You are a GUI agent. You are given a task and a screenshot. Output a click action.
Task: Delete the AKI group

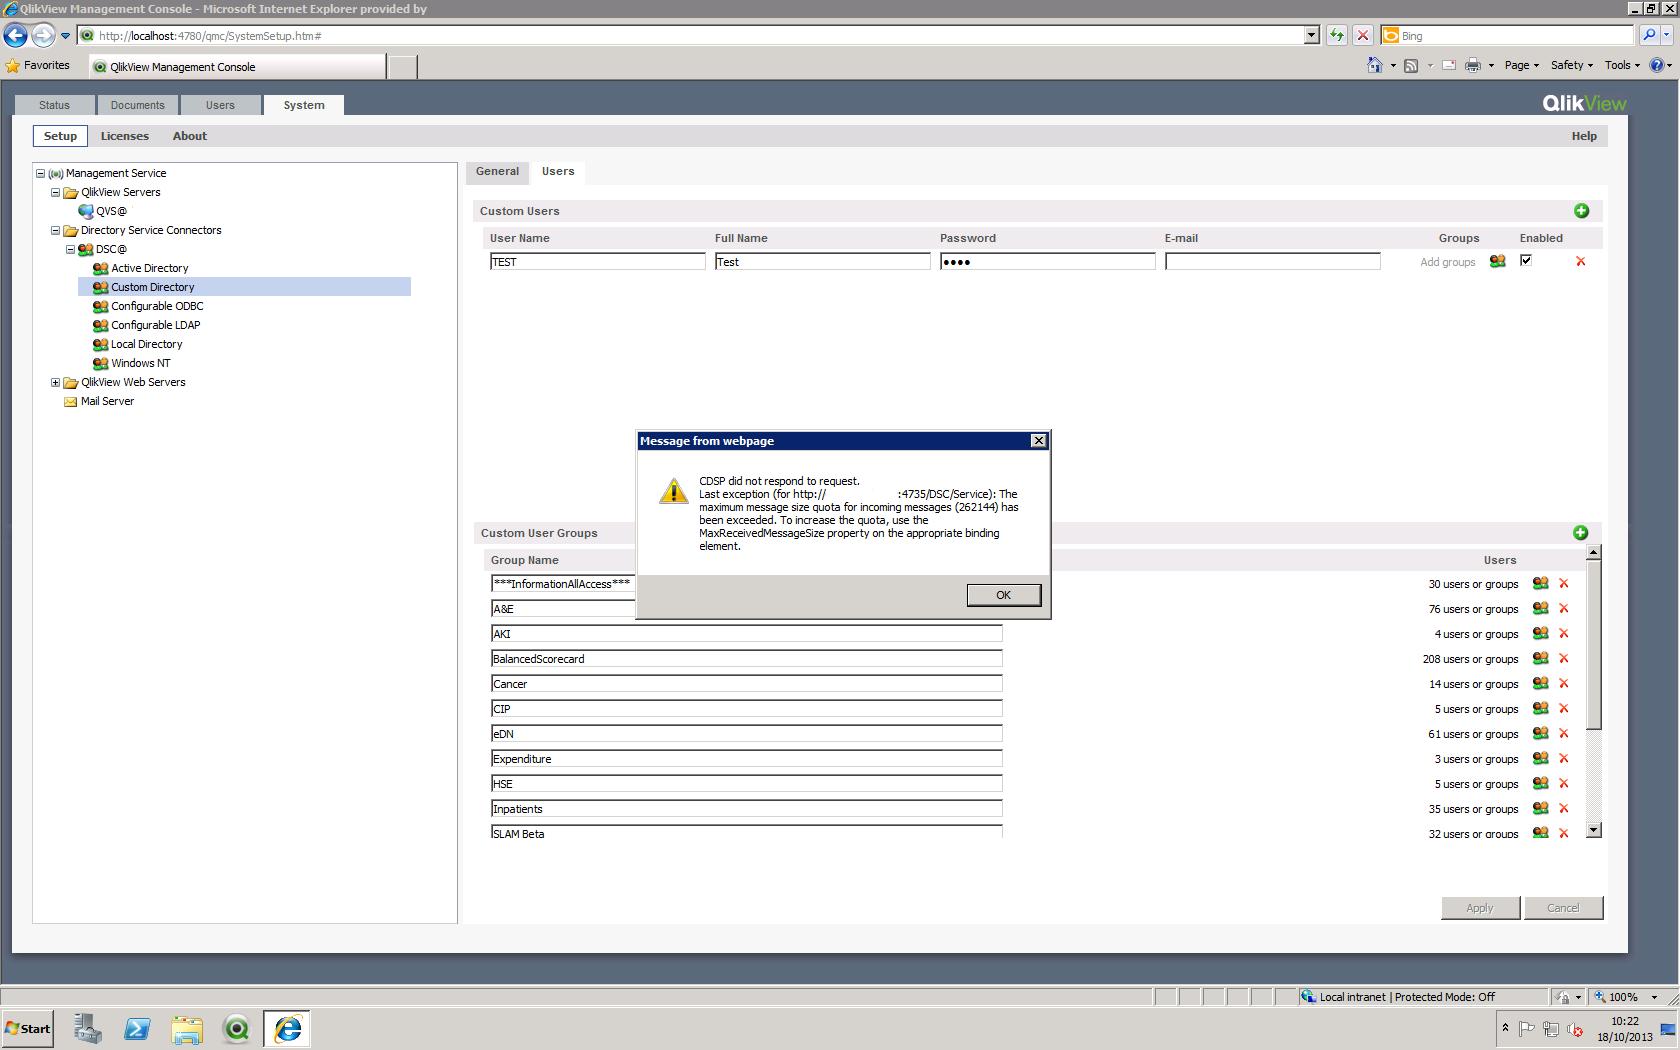1564,634
